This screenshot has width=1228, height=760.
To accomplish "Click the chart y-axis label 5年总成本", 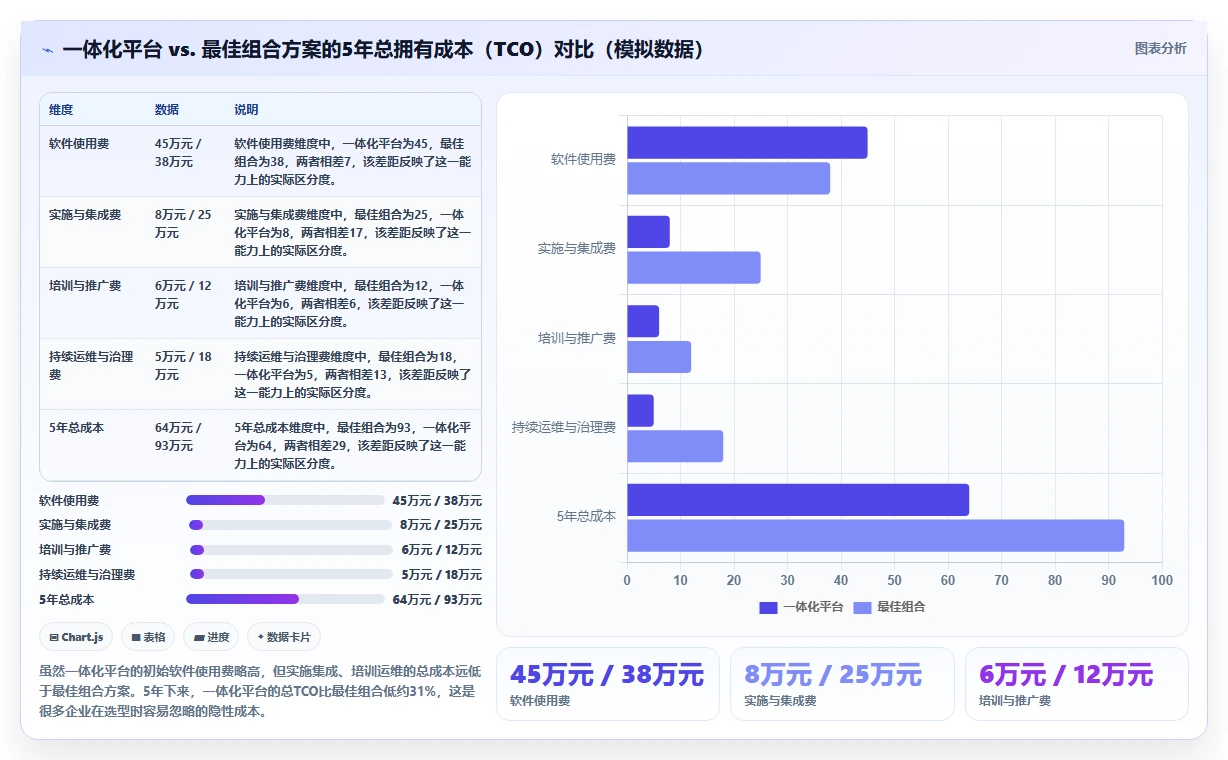I will 586,516.
